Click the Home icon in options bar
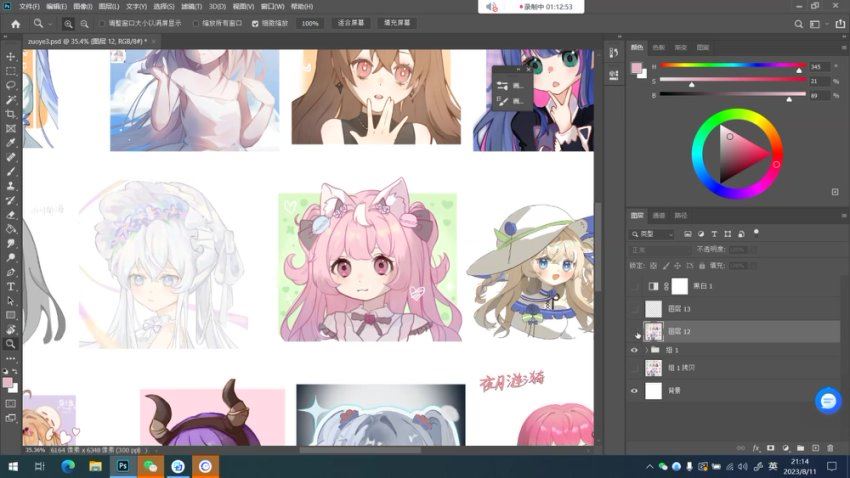The width and height of the screenshot is (850, 478). (x=16, y=24)
